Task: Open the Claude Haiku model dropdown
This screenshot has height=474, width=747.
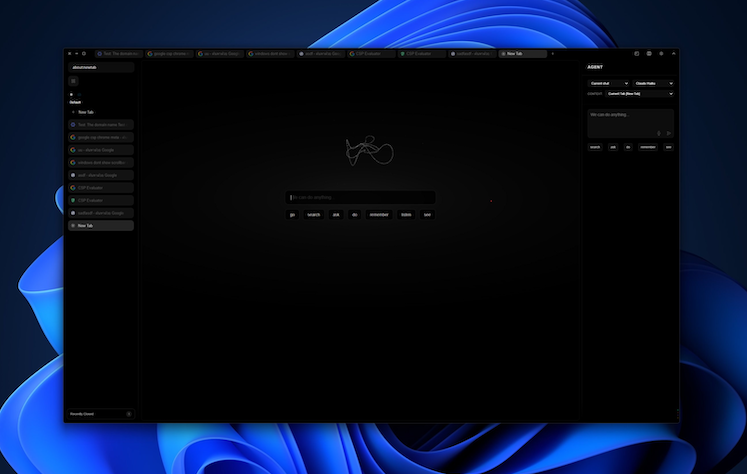Action: [x=653, y=83]
